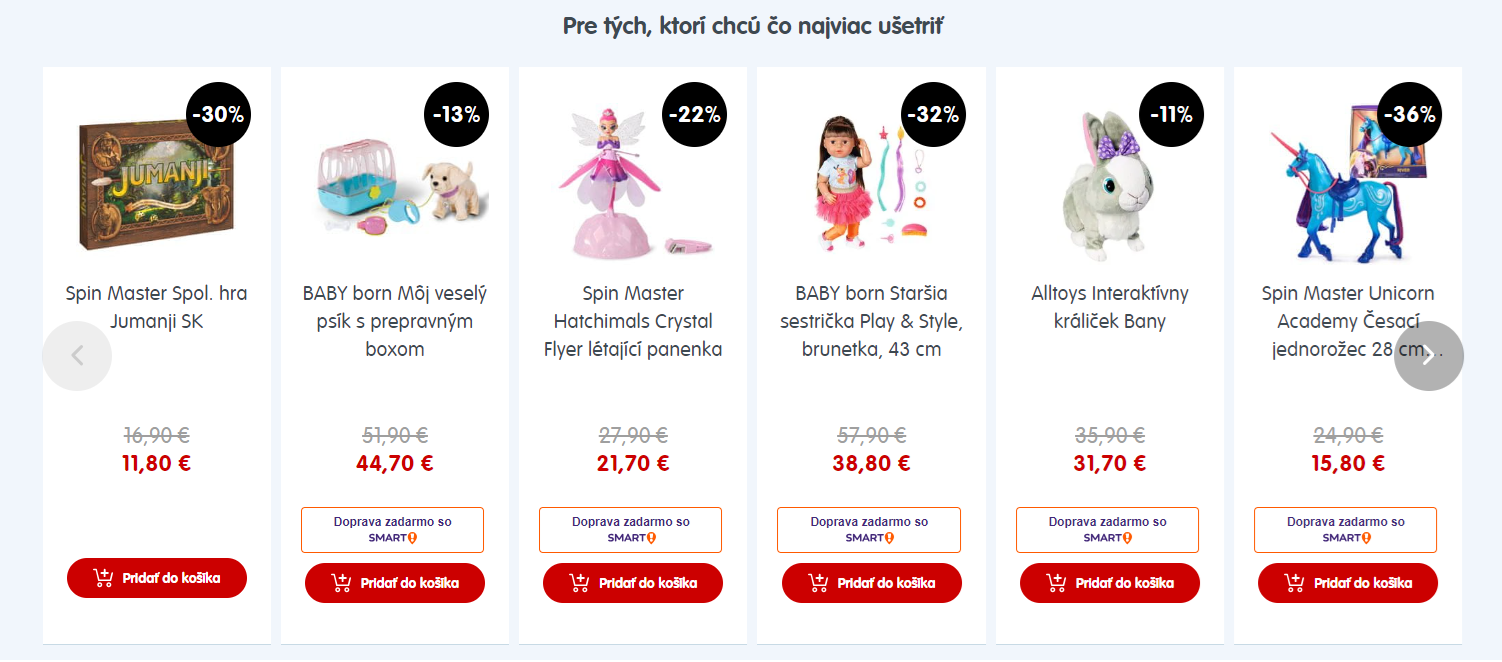This screenshot has height=662, width=1502.
Task: Add BABY born Staršia sestrička to cart
Action: tap(871, 583)
